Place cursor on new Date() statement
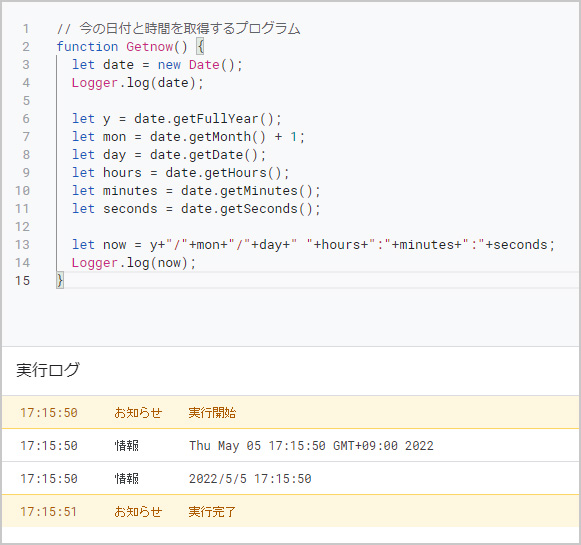This screenshot has width=581, height=545. 157,65
